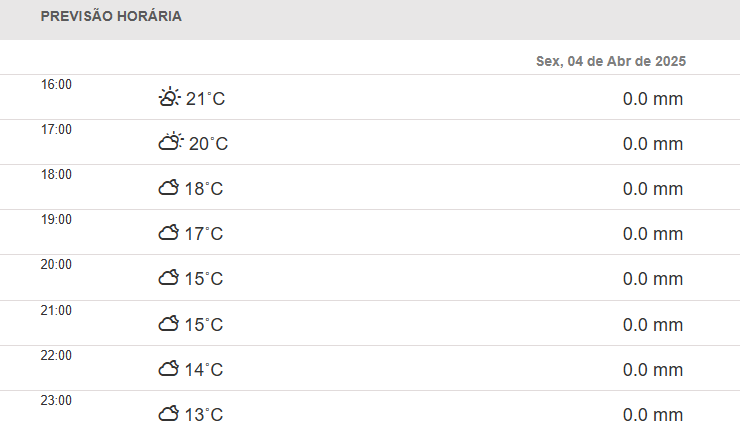Click the PREVISÃO HORÁRIA header
This screenshot has height=432, width=740.
pyautogui.click(x=111, y=16)
